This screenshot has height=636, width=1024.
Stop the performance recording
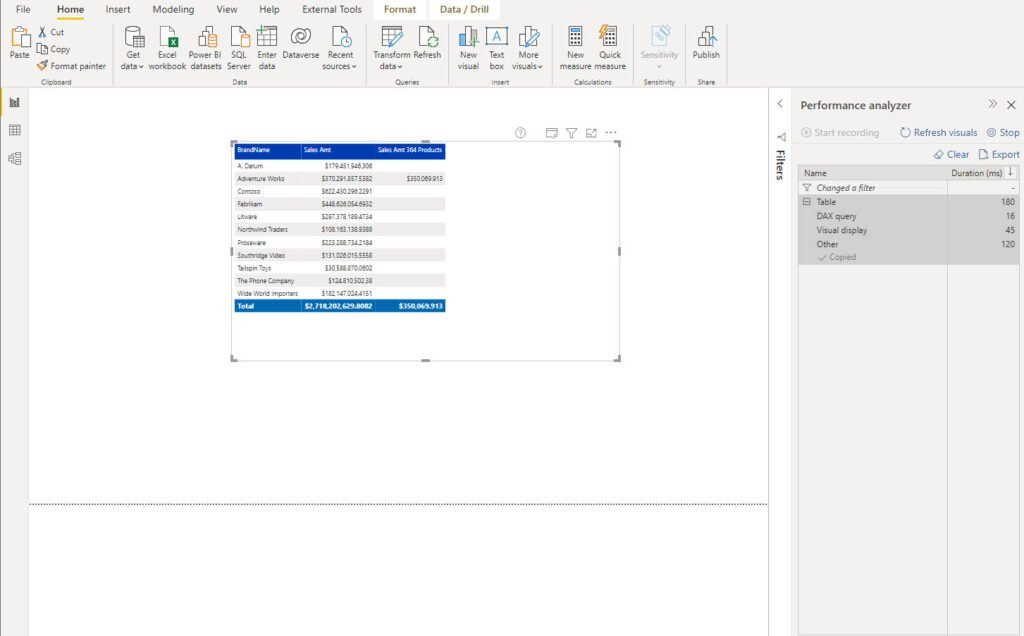(x=1003, y=133)
